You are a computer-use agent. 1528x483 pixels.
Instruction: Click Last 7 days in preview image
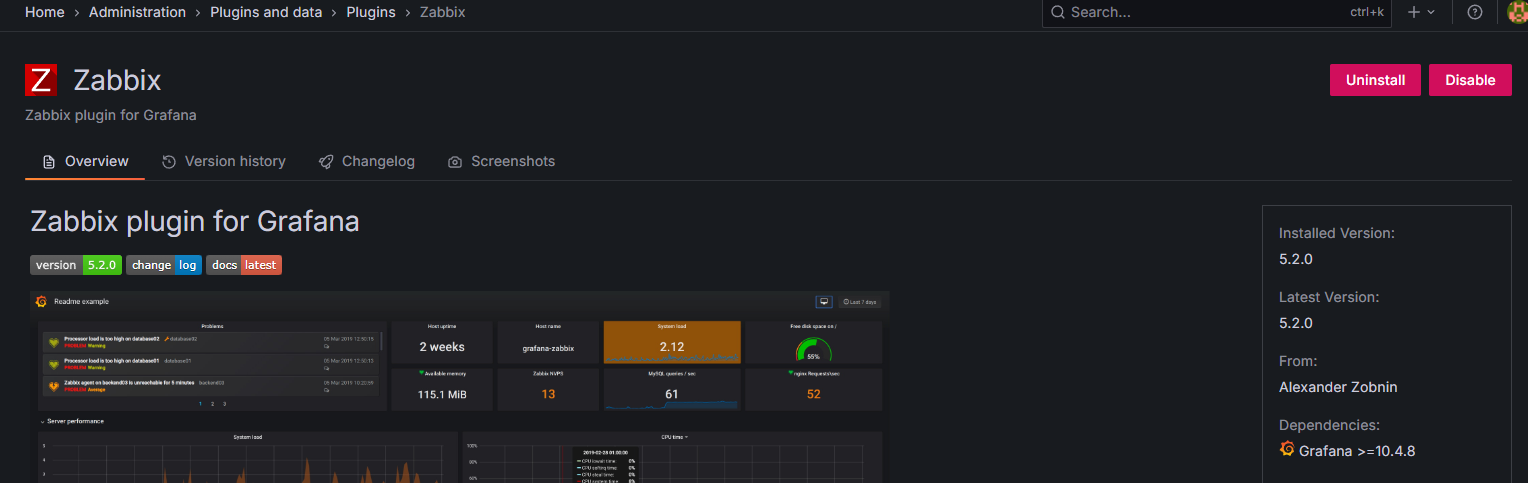860,301
